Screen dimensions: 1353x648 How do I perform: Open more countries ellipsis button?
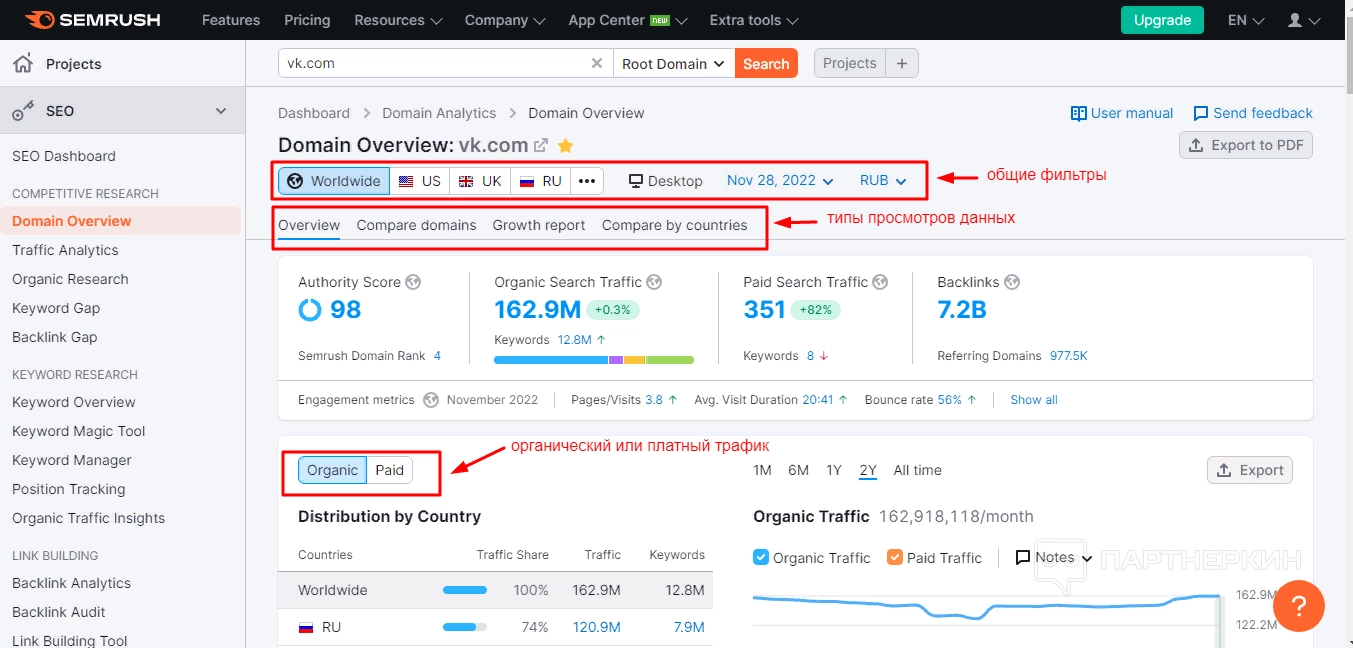587,181
